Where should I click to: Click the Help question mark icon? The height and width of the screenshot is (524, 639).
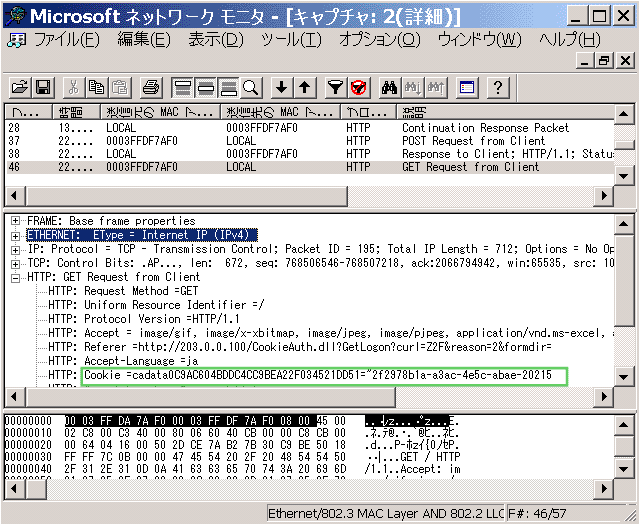pyautogui.click(x=498, y=88)
